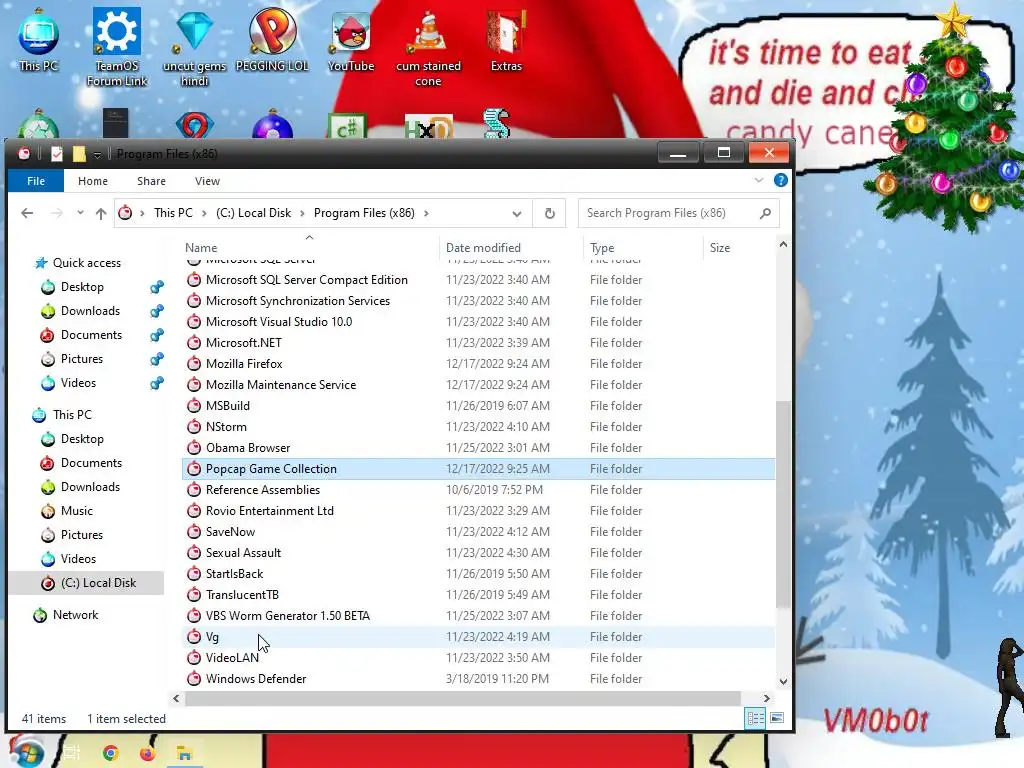Screen dimensions: 1024x768
Task: Click the Desktop pin icon in Quick access
Action: point(157,287)
